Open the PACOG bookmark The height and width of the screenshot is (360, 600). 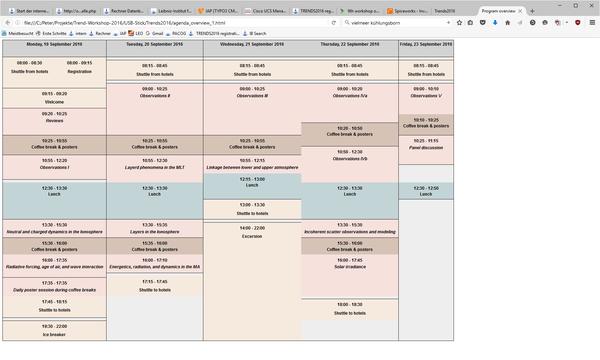[x=176, y=34]
